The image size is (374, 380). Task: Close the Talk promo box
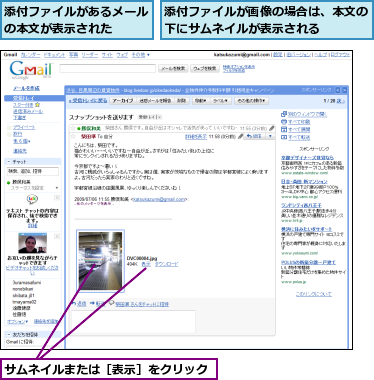[57, 198]
